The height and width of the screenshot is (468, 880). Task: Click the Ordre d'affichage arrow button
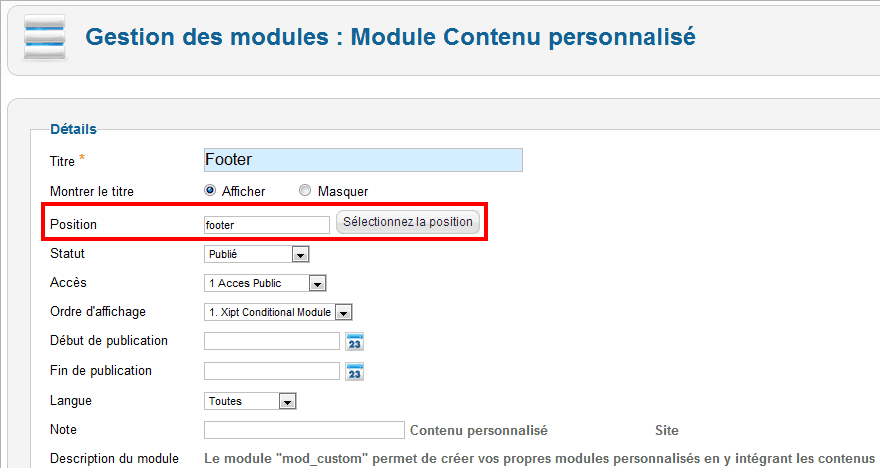pos(343,313)
